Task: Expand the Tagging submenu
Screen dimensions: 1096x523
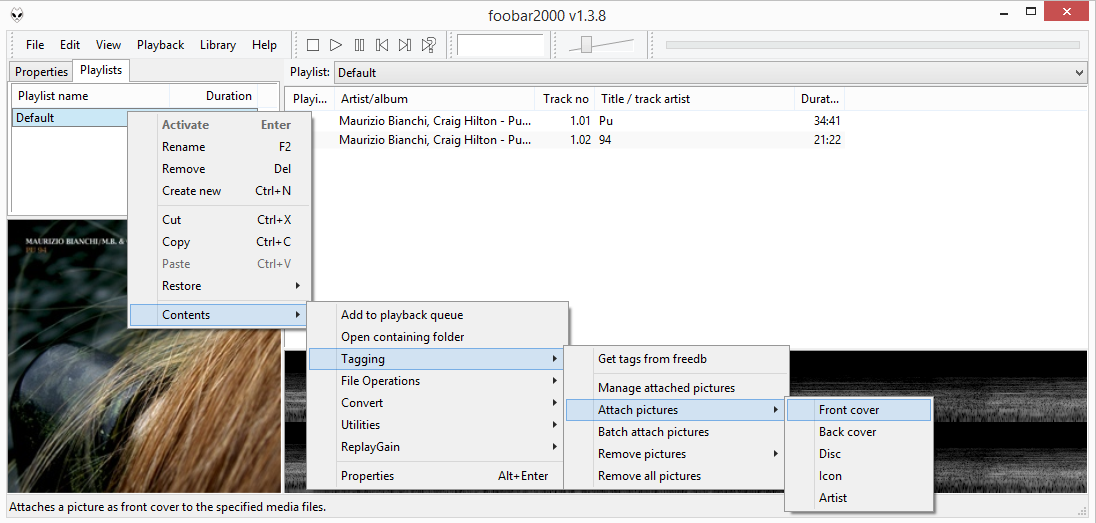Action: [x=438, y=359]
